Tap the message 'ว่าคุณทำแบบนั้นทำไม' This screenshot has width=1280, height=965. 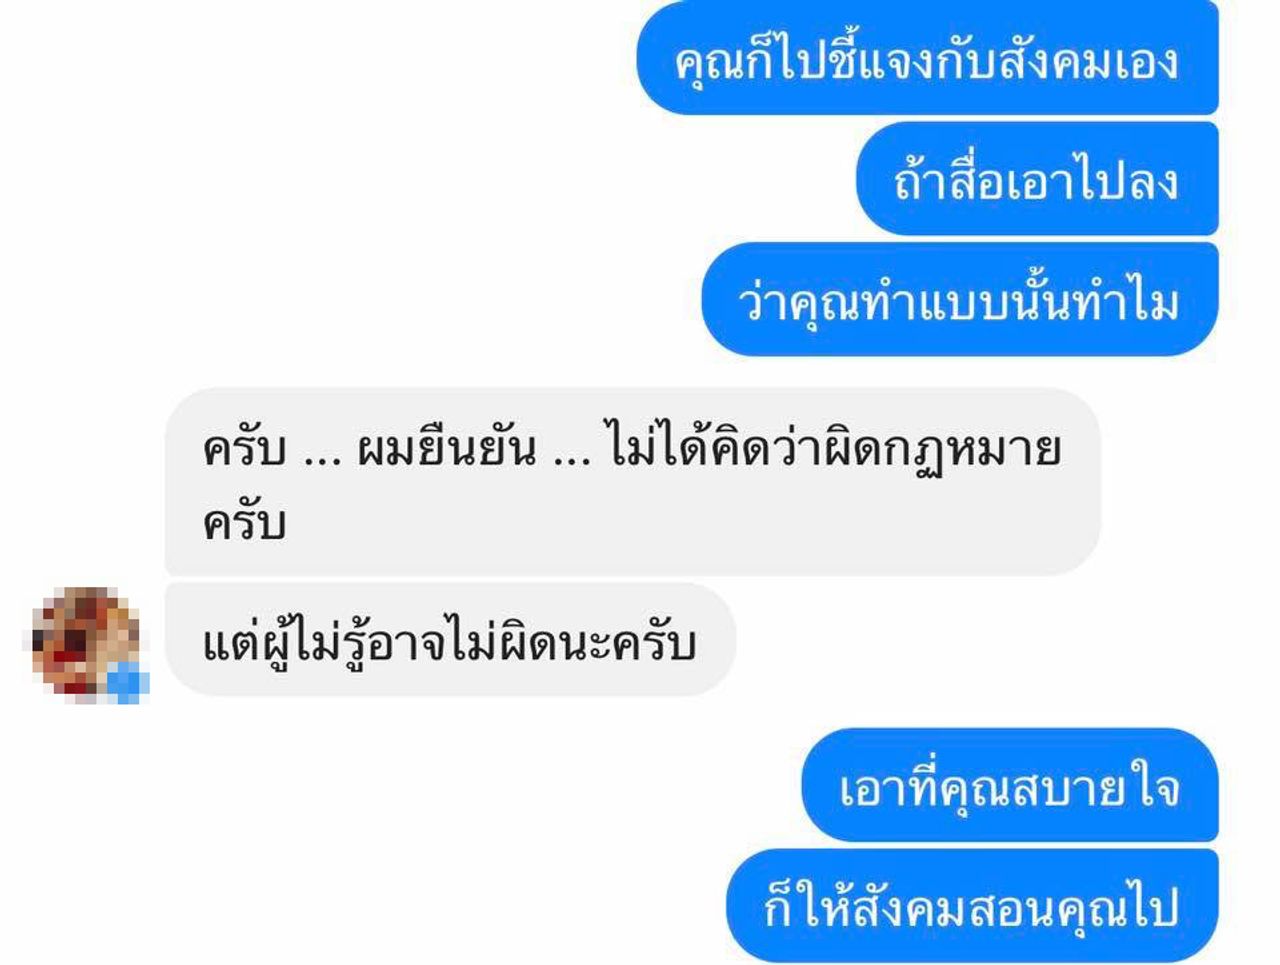coord(960,299)
